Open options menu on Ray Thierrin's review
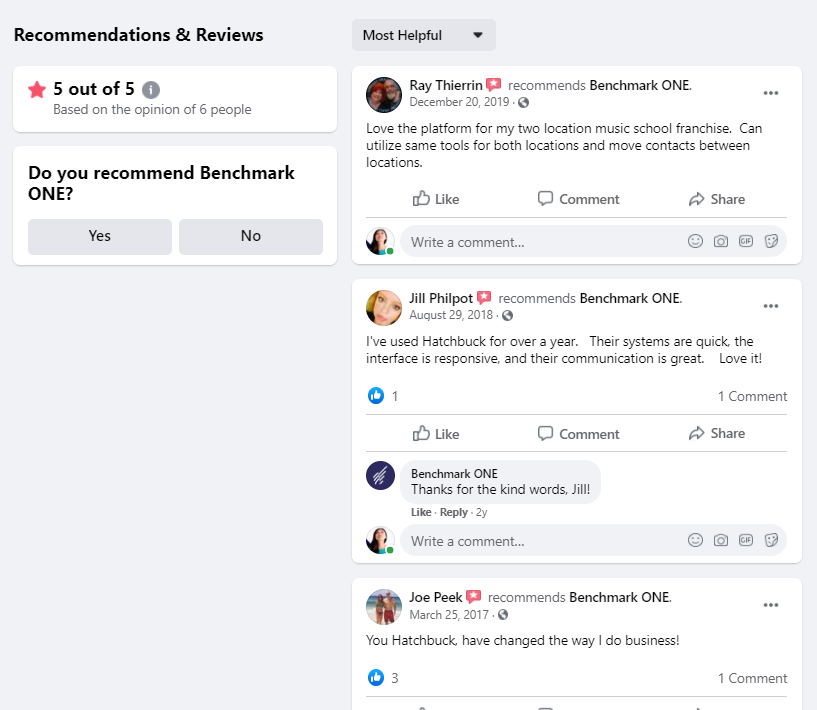Screen dimensions: 817x710 [770, 93]
